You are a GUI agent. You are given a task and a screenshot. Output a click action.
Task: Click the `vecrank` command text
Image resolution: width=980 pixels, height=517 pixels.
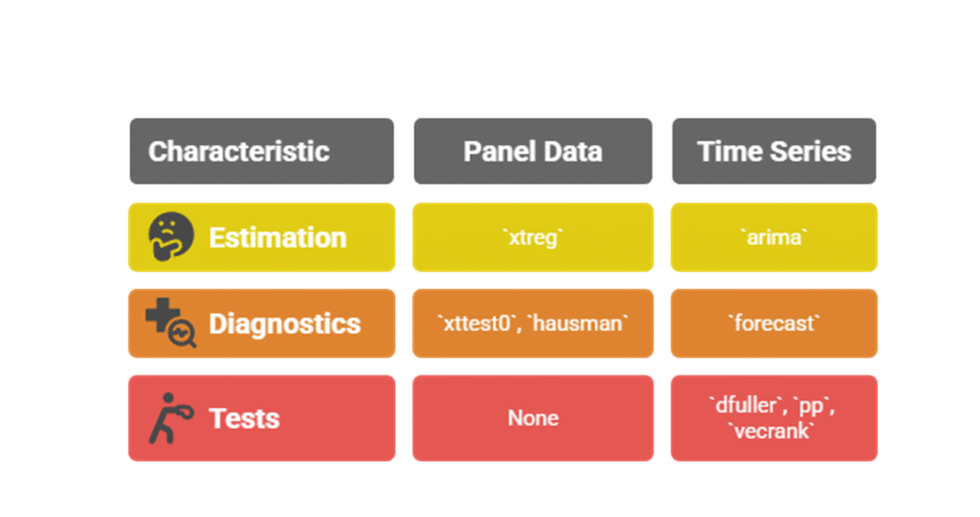click(773, 430)
